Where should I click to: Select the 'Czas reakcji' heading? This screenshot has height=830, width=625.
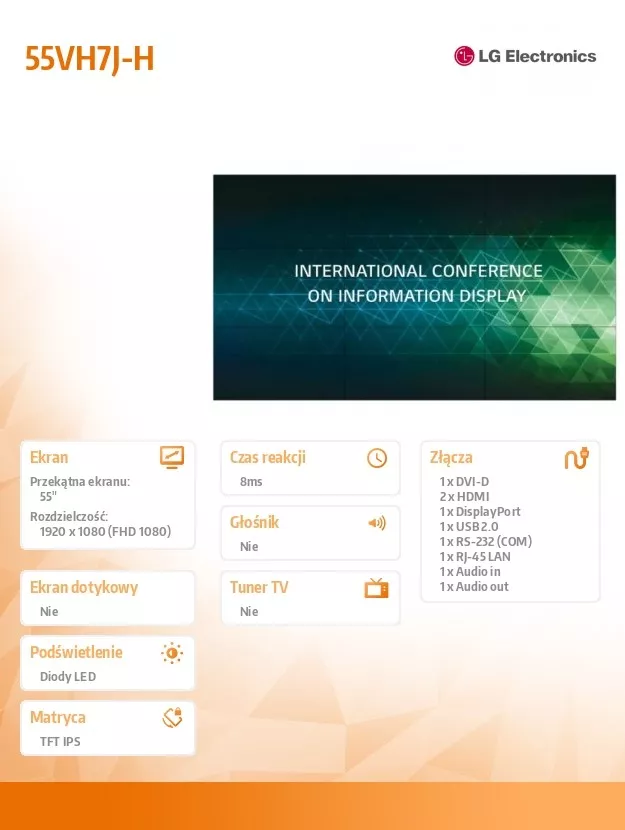[x=268, y=457]
